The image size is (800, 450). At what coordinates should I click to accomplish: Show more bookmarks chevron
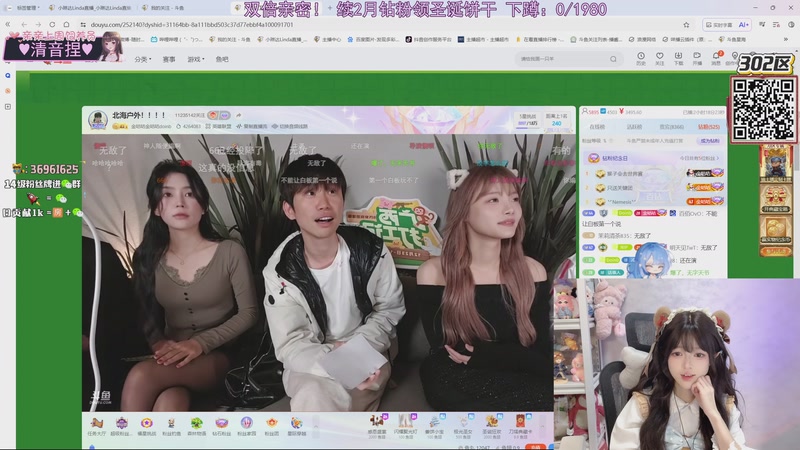coord(785,39)
